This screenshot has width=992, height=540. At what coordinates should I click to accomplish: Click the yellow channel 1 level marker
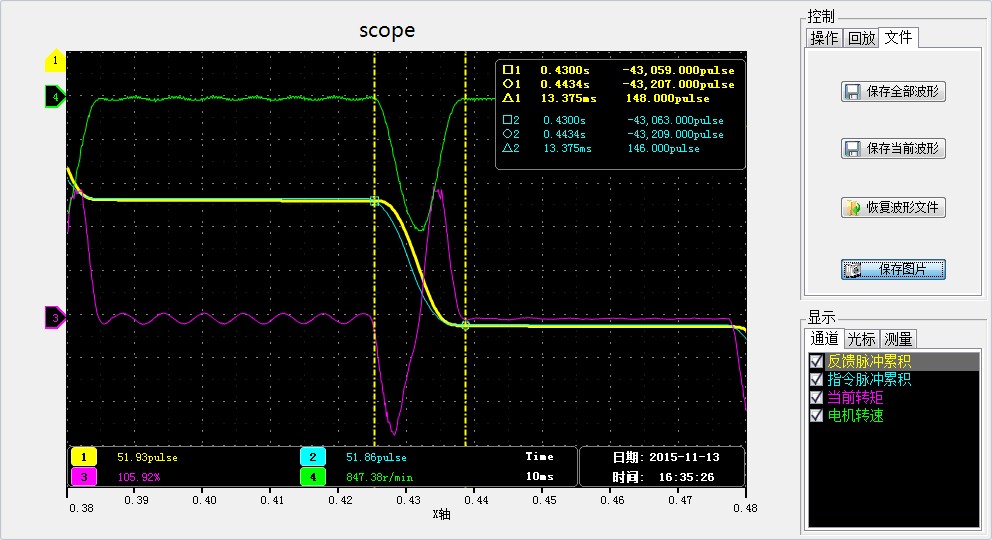pyautogui.click(x=54, y=61)
